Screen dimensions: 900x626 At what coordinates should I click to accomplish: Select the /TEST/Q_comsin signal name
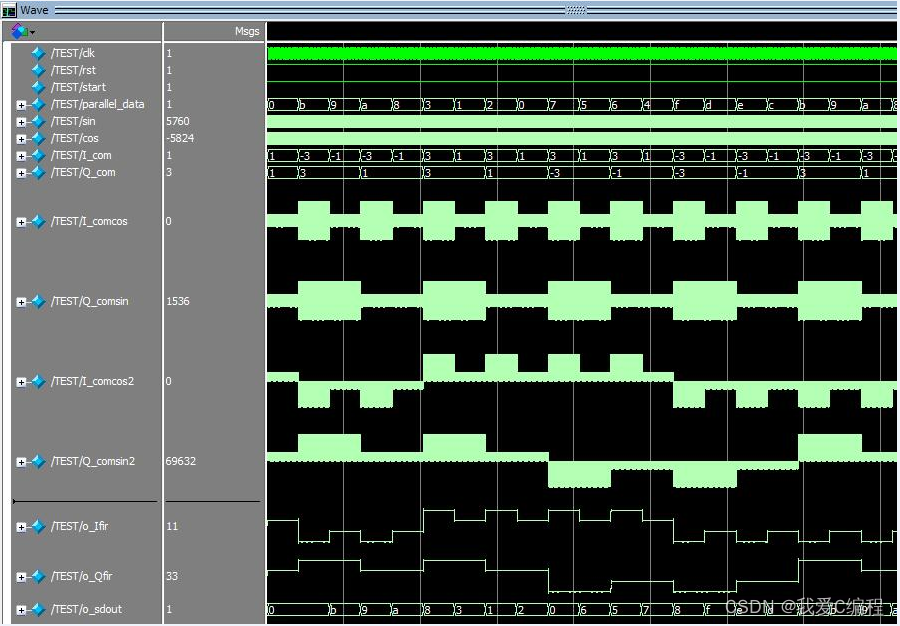90,301
